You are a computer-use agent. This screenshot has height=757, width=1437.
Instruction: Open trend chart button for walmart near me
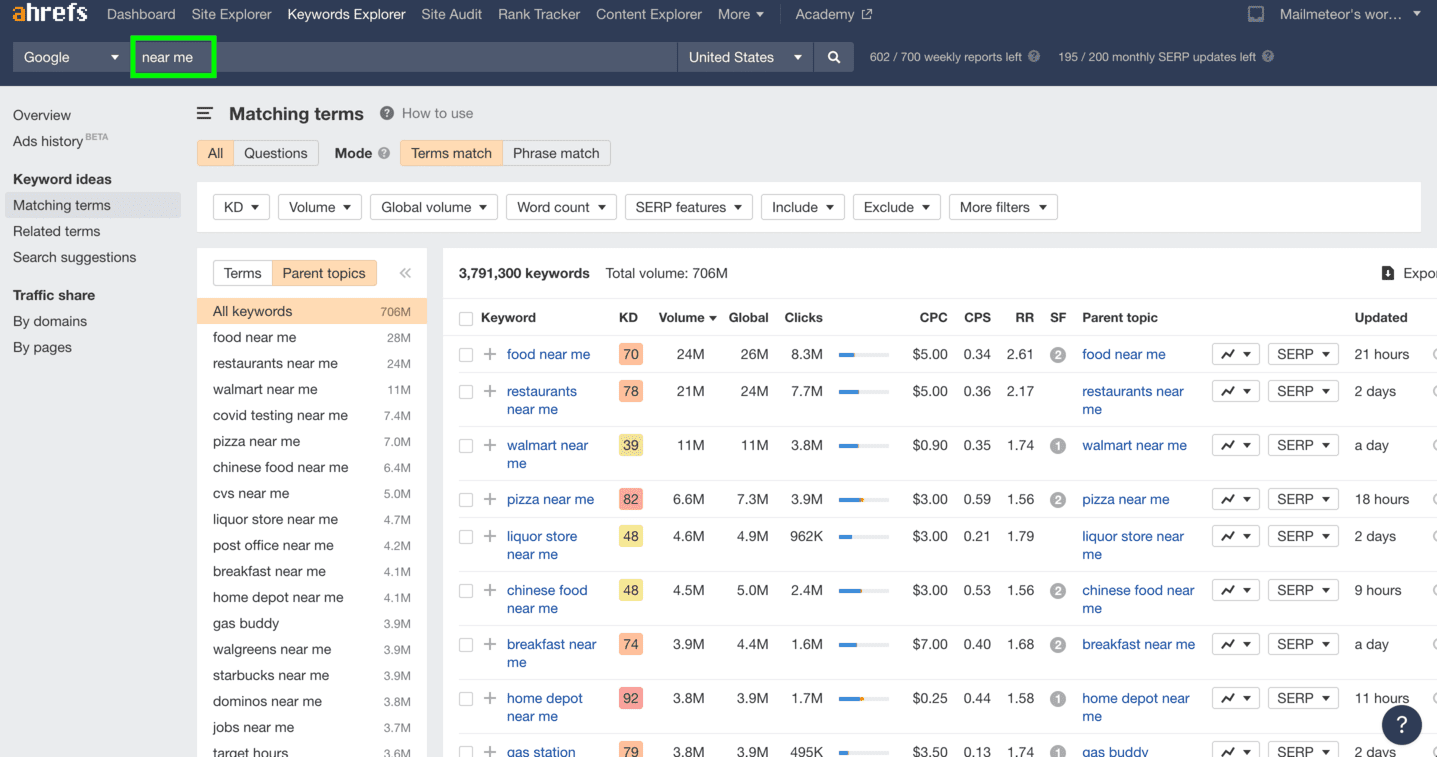(1235, 445)
